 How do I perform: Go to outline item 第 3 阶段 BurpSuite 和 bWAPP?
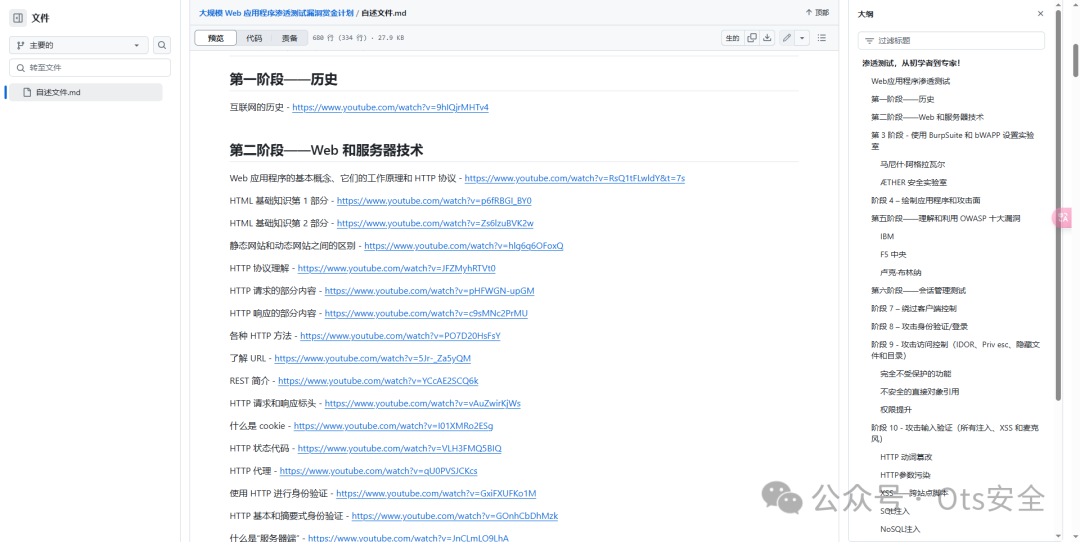tap(953, 140)
